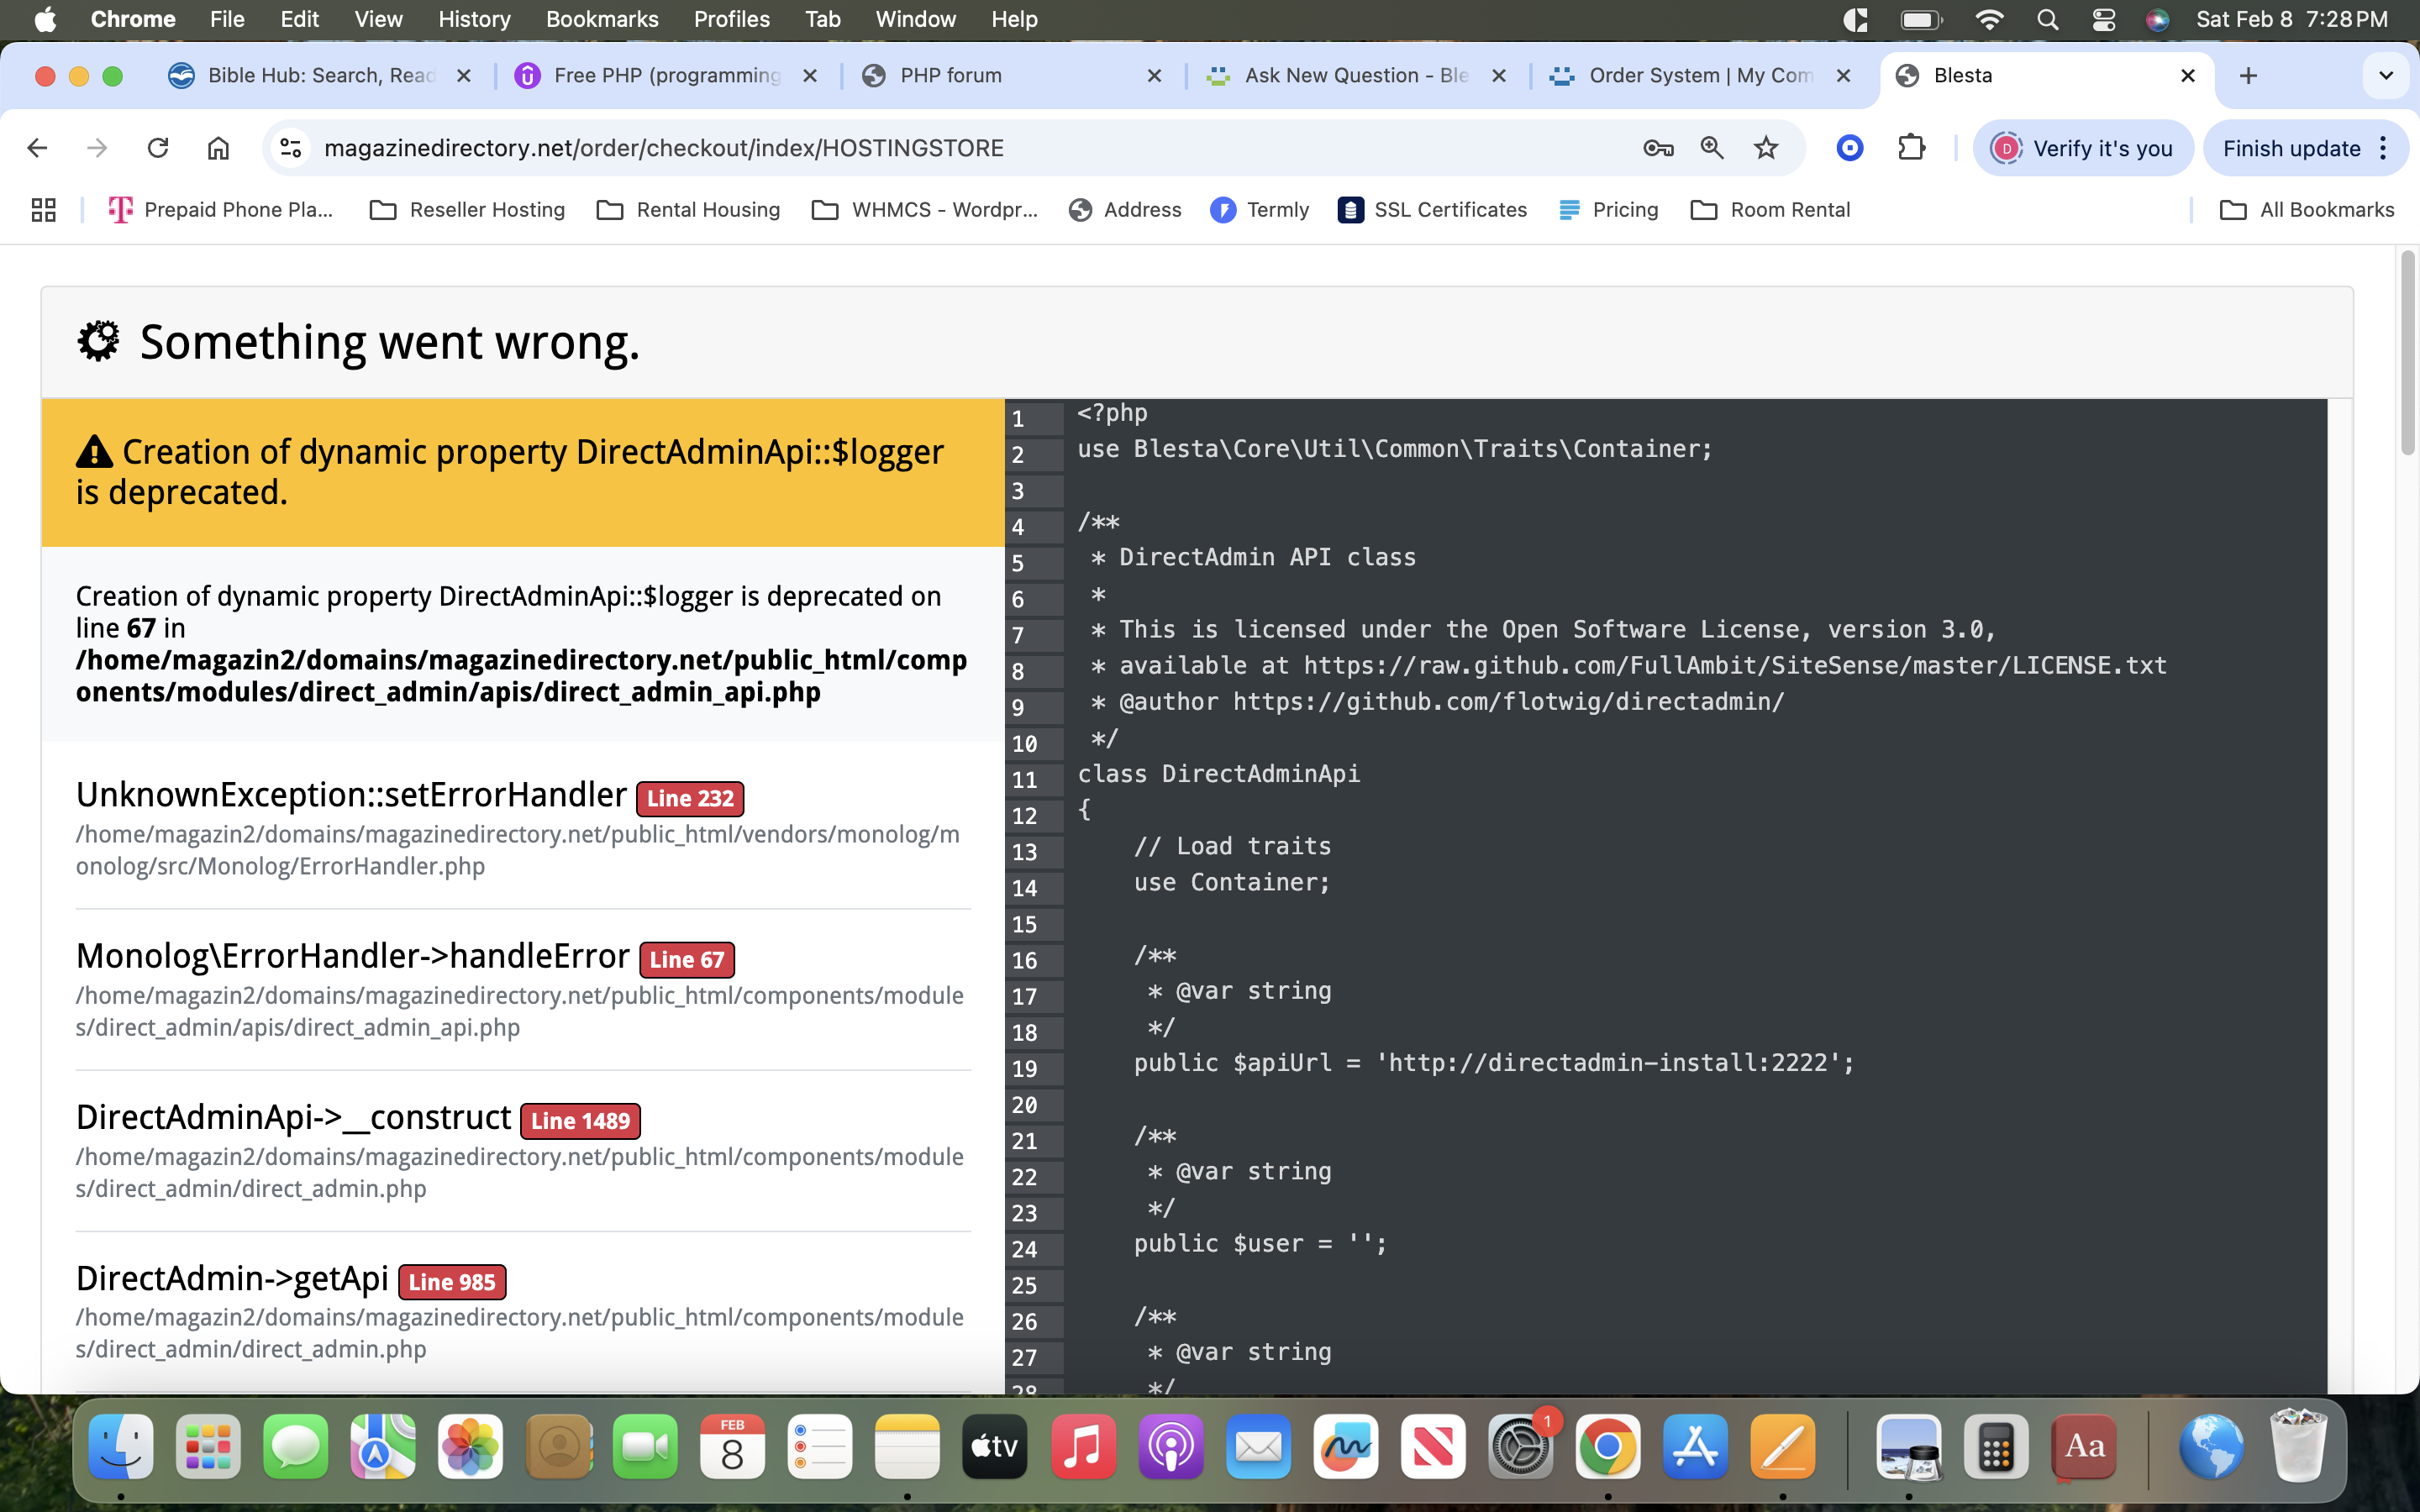Open Siri from the menu bar

coord(2158,19)
